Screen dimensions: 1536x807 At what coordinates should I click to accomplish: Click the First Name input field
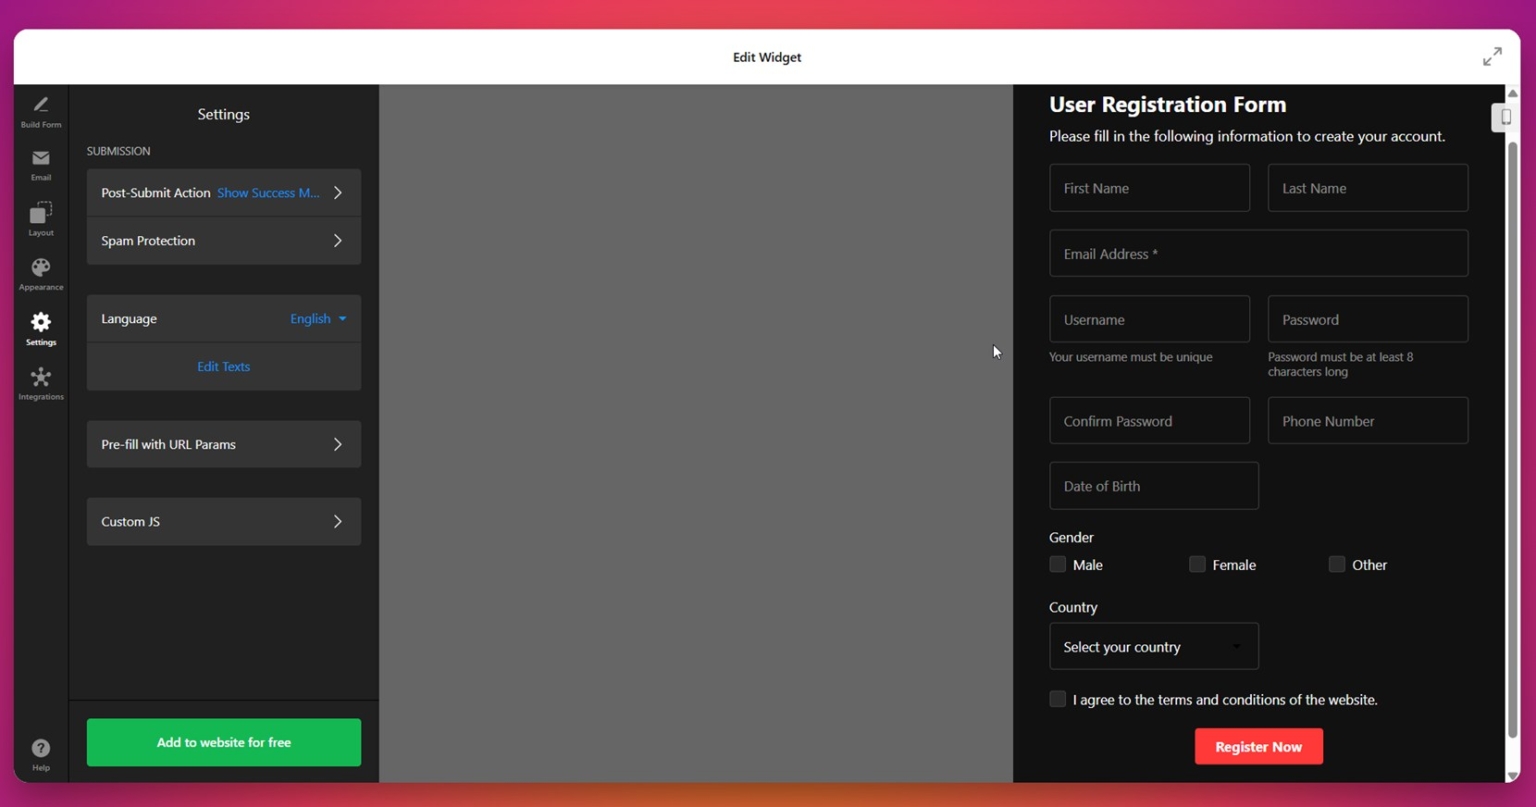[x=1149, y=188]
